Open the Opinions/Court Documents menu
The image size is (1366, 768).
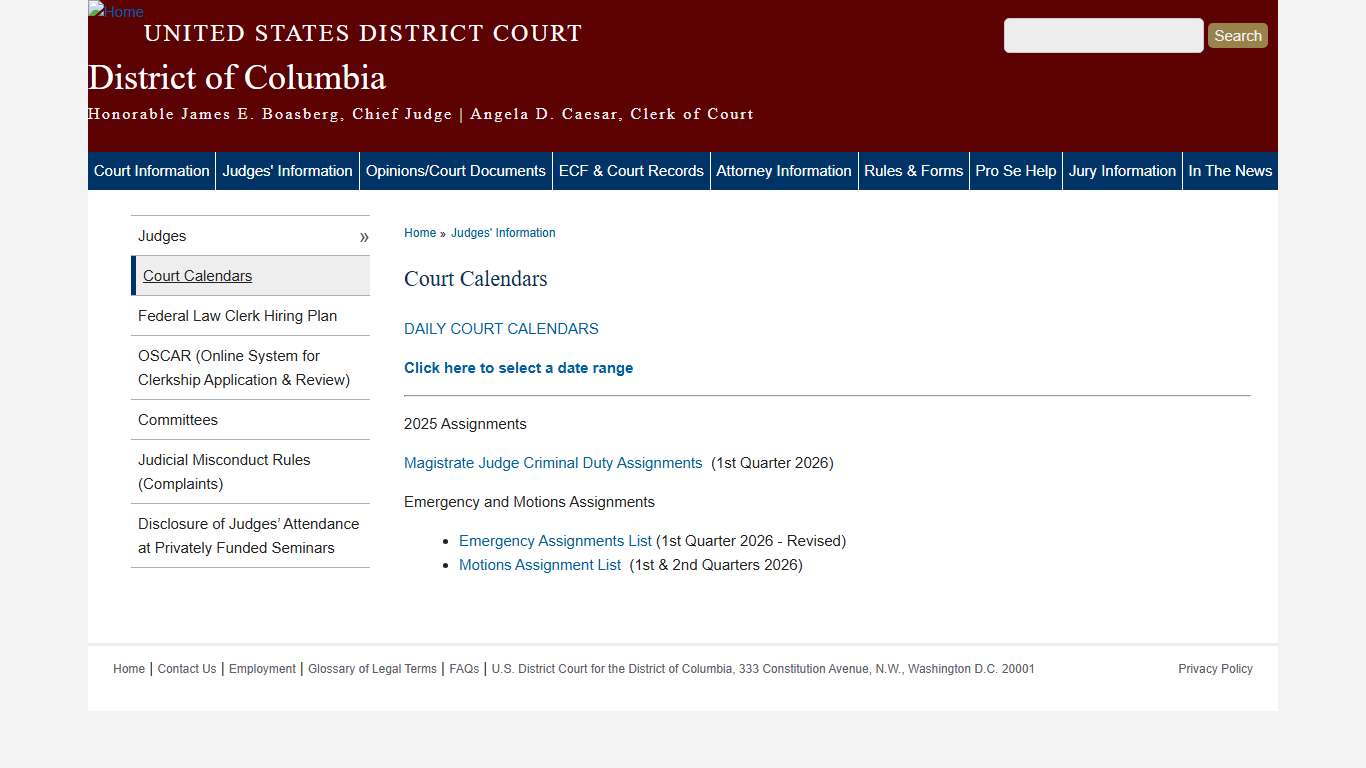tap(455, 170)
